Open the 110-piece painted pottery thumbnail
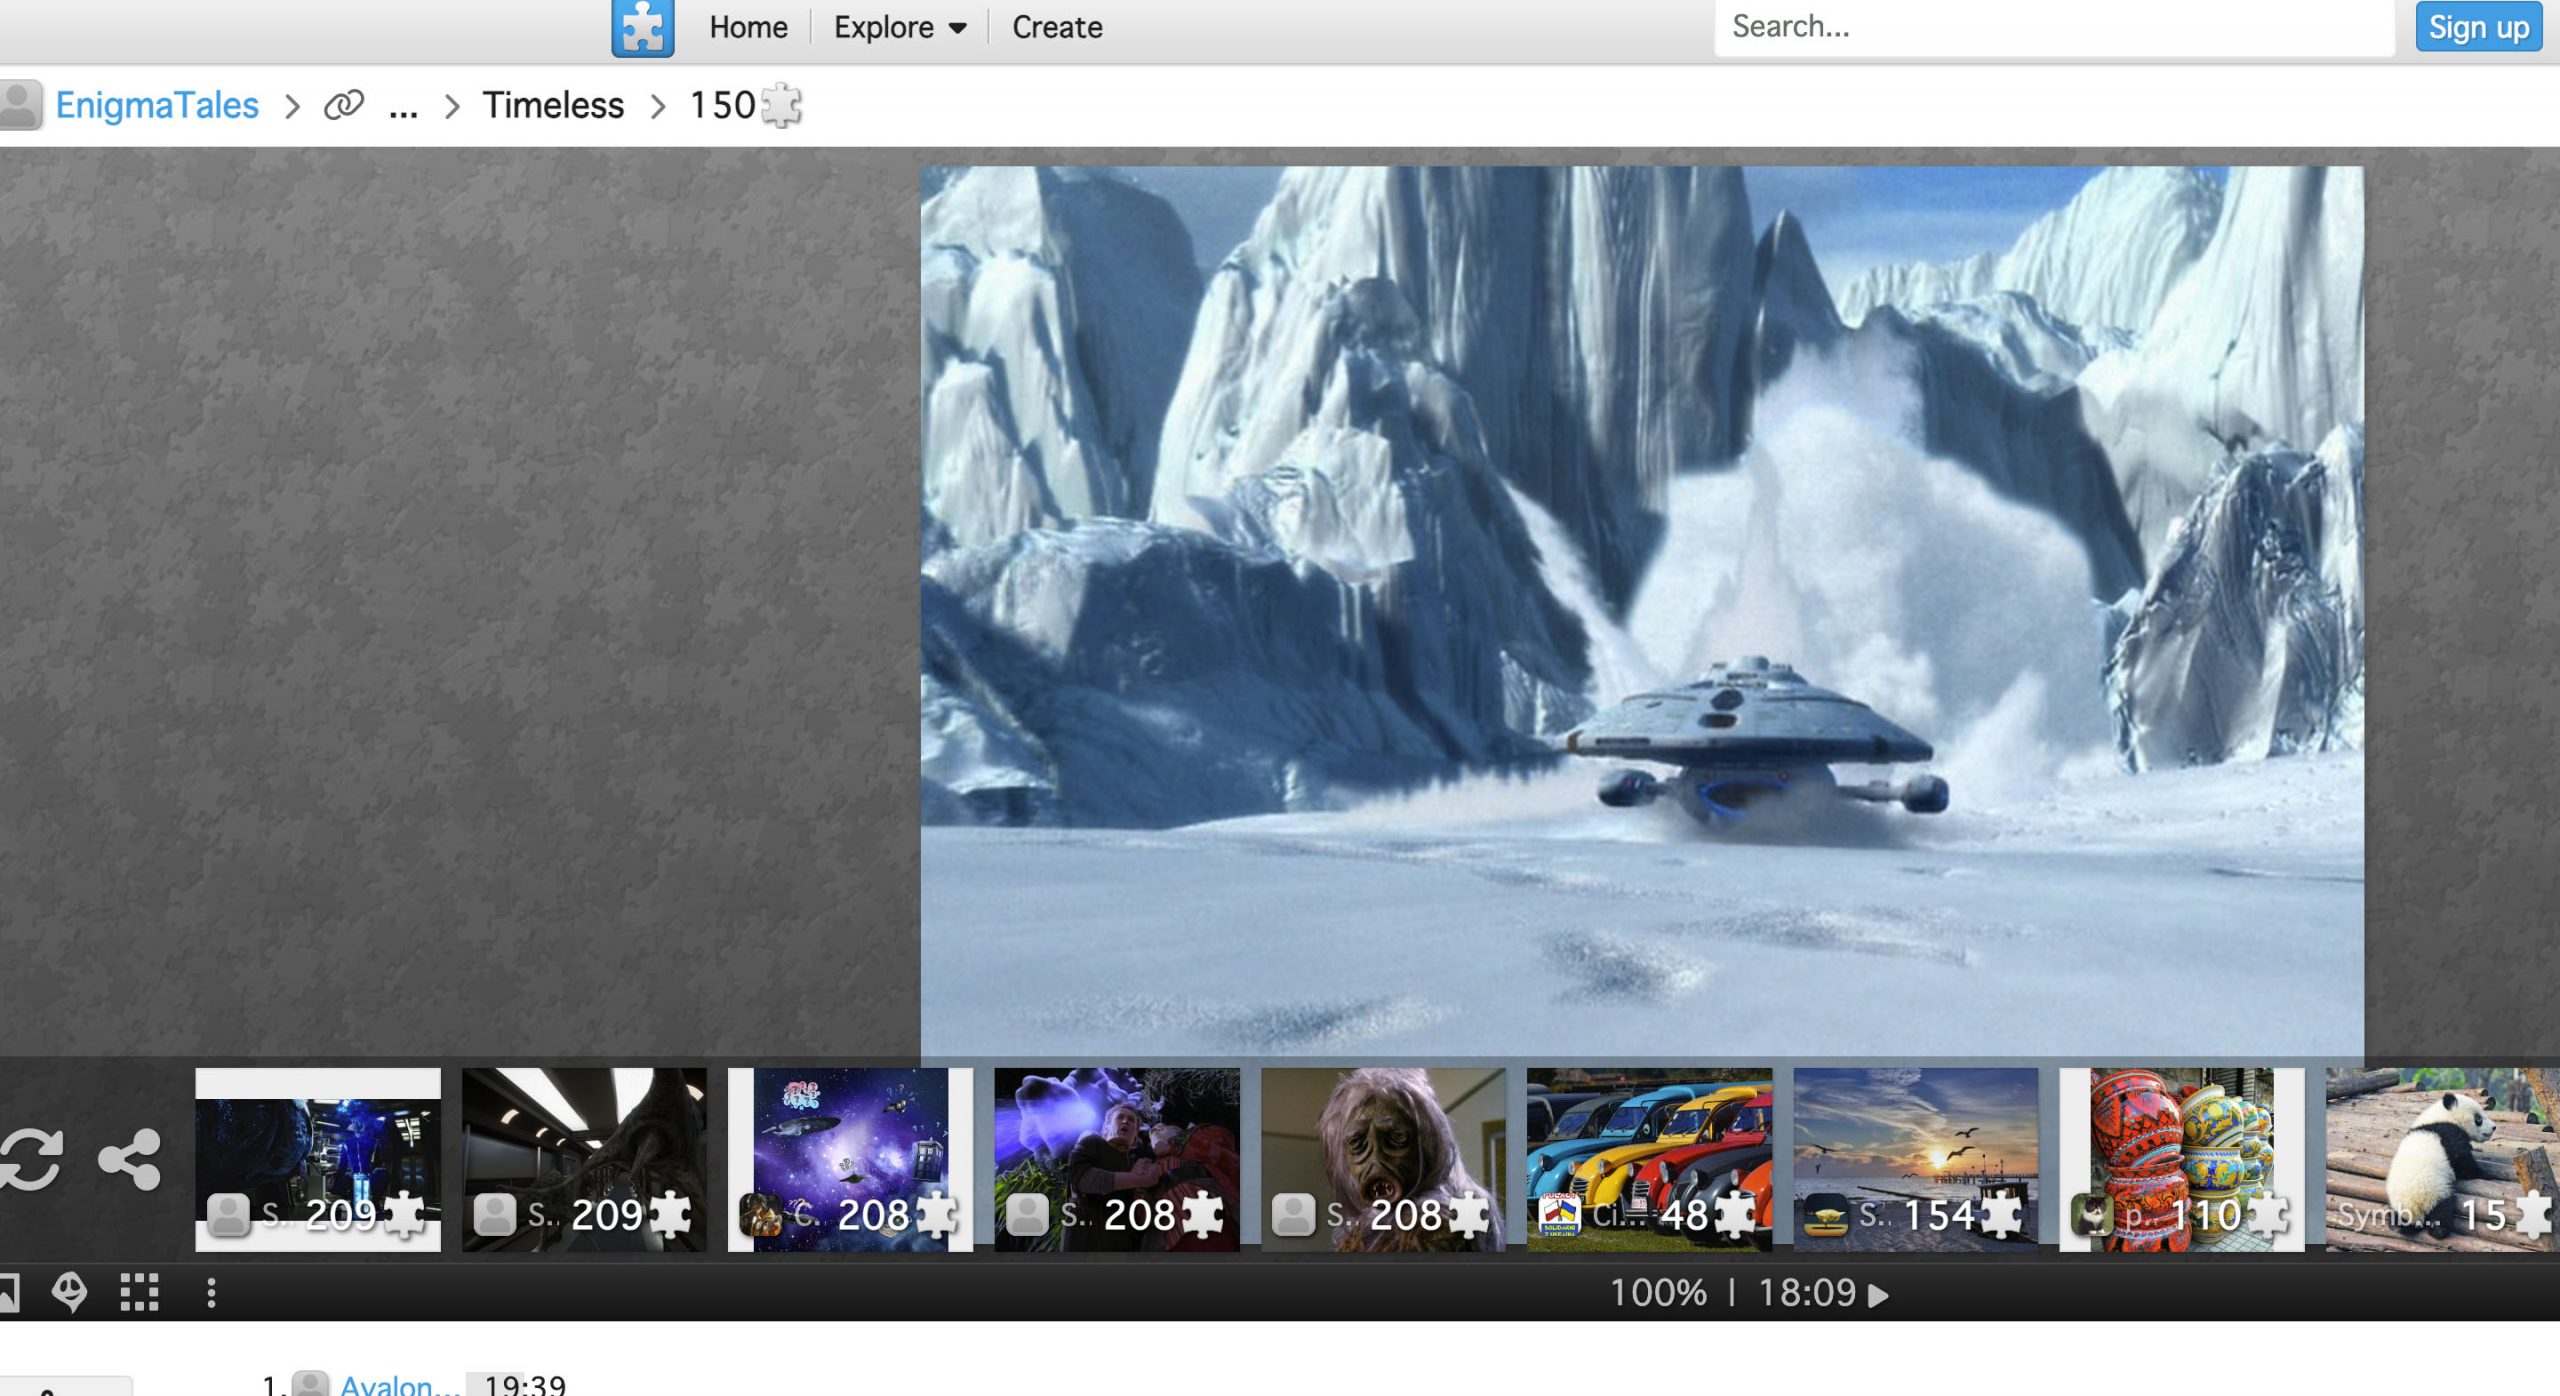2560x1396 pixels. (2182, 1160)
